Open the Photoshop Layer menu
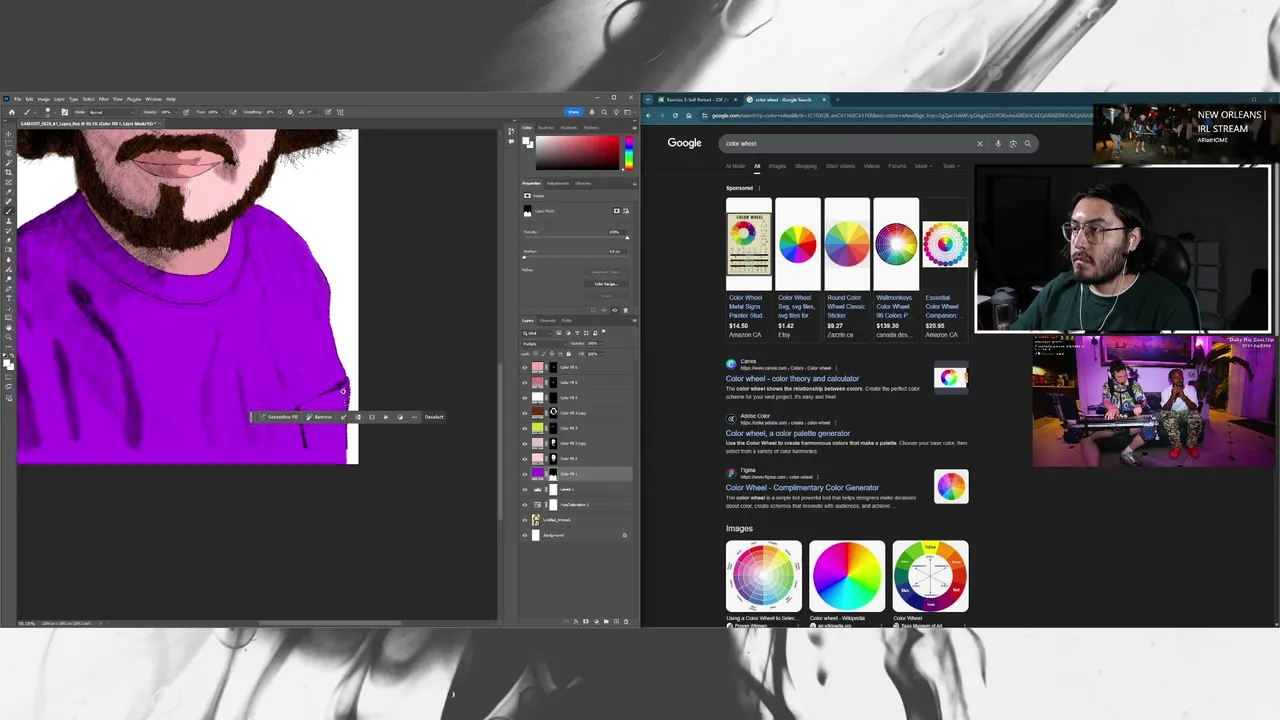The image size is (1280, 720). [59, 99]
